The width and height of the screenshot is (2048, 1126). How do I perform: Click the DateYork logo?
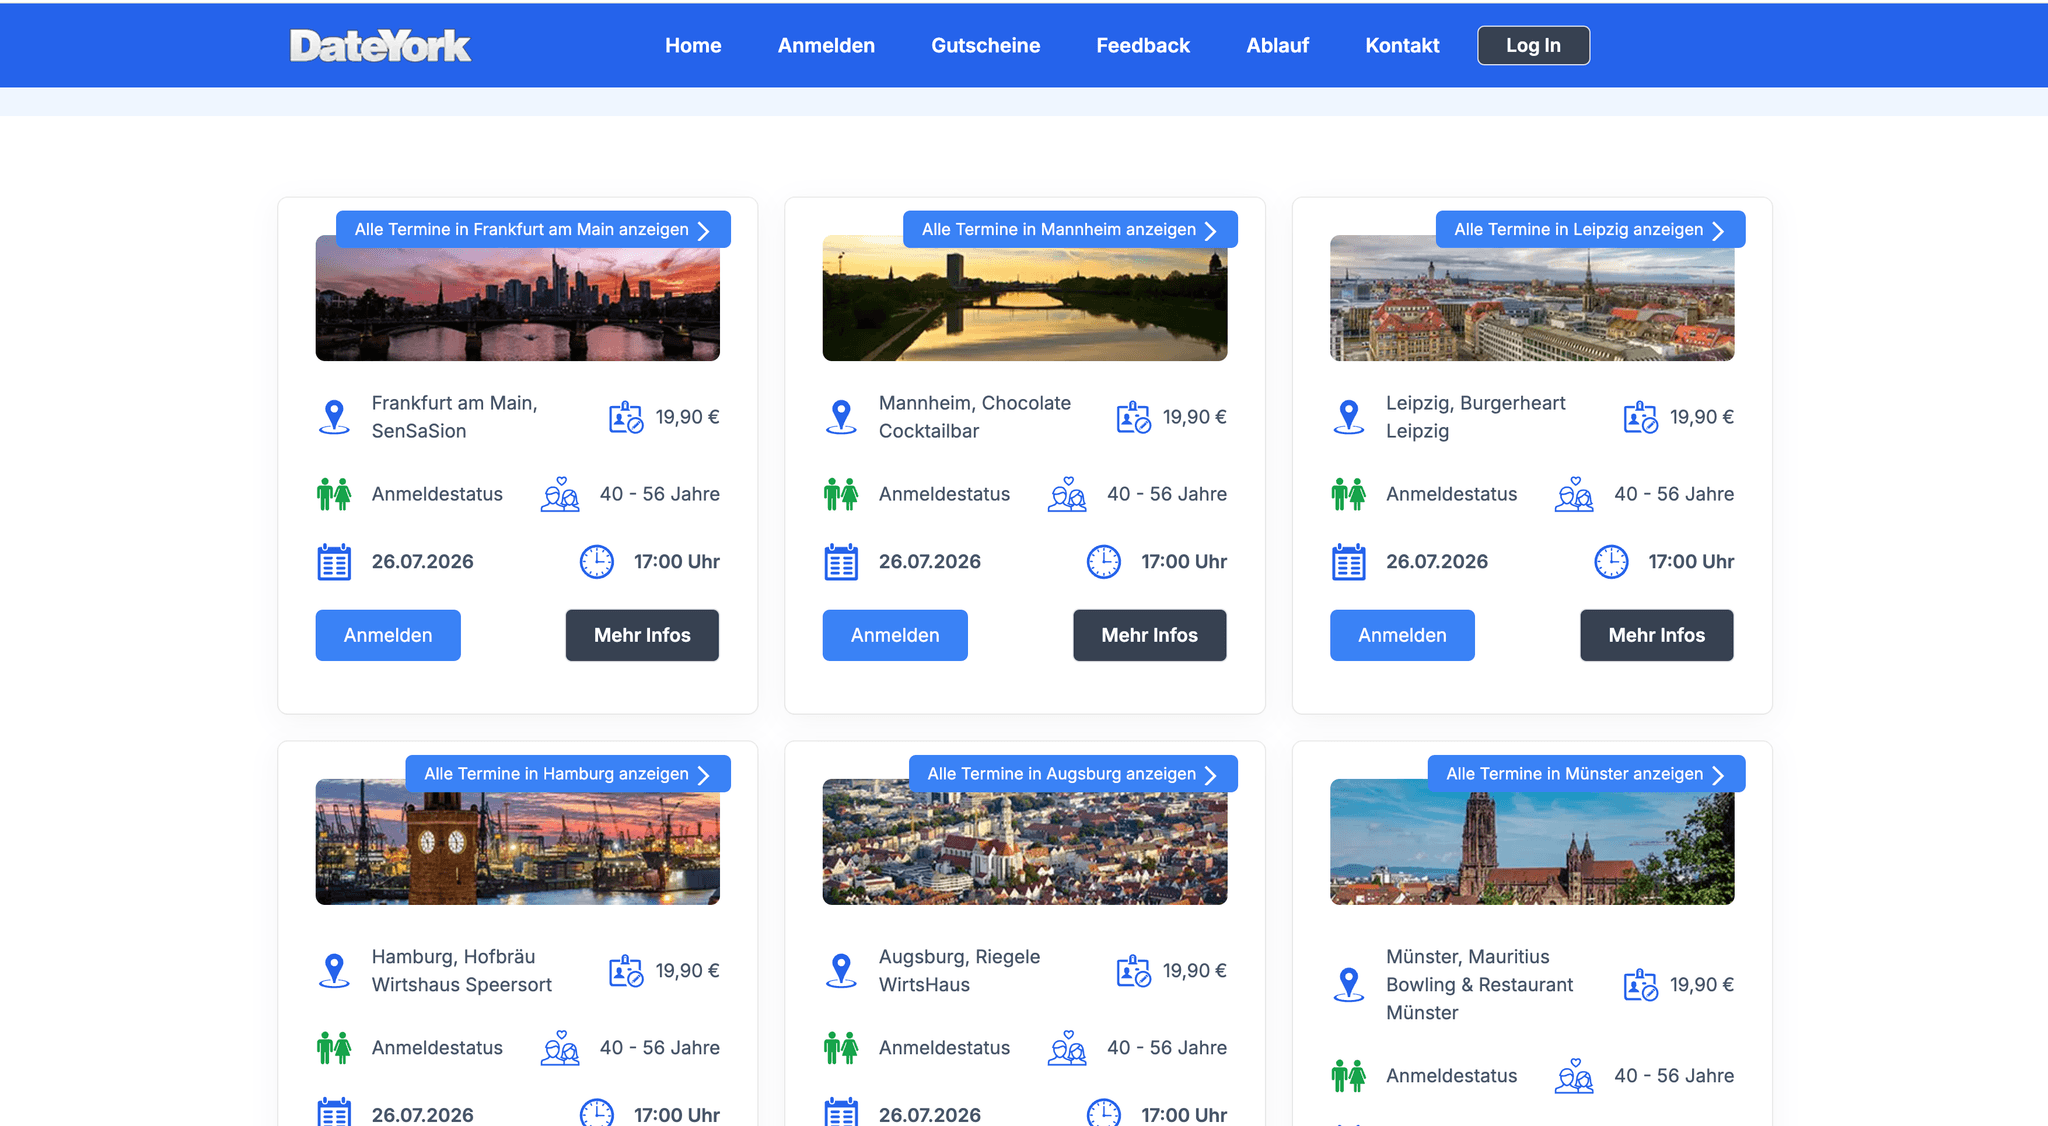[x=380, y=46]
